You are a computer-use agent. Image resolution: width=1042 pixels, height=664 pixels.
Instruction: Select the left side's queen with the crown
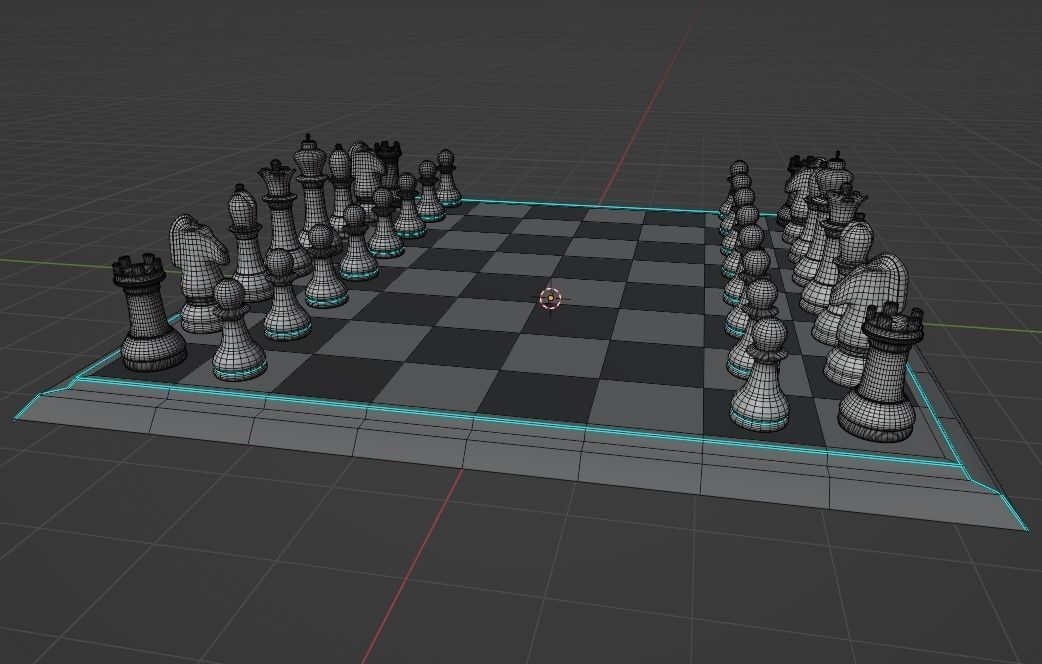(281, 216)
